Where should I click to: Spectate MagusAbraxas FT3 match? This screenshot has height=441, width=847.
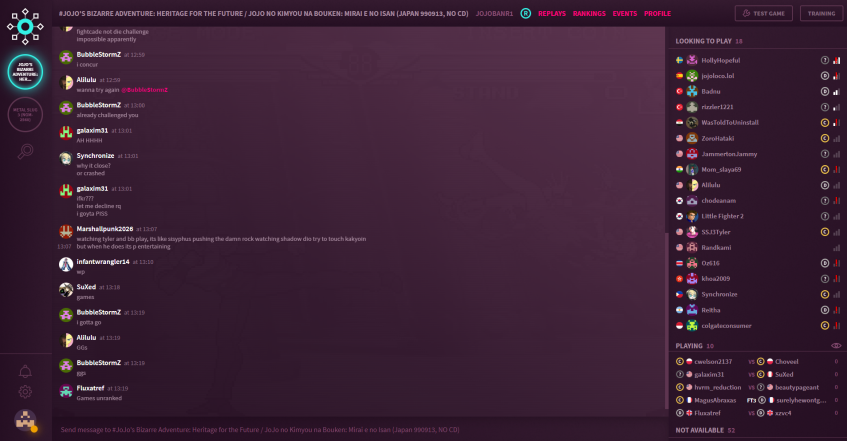point(757,400)
